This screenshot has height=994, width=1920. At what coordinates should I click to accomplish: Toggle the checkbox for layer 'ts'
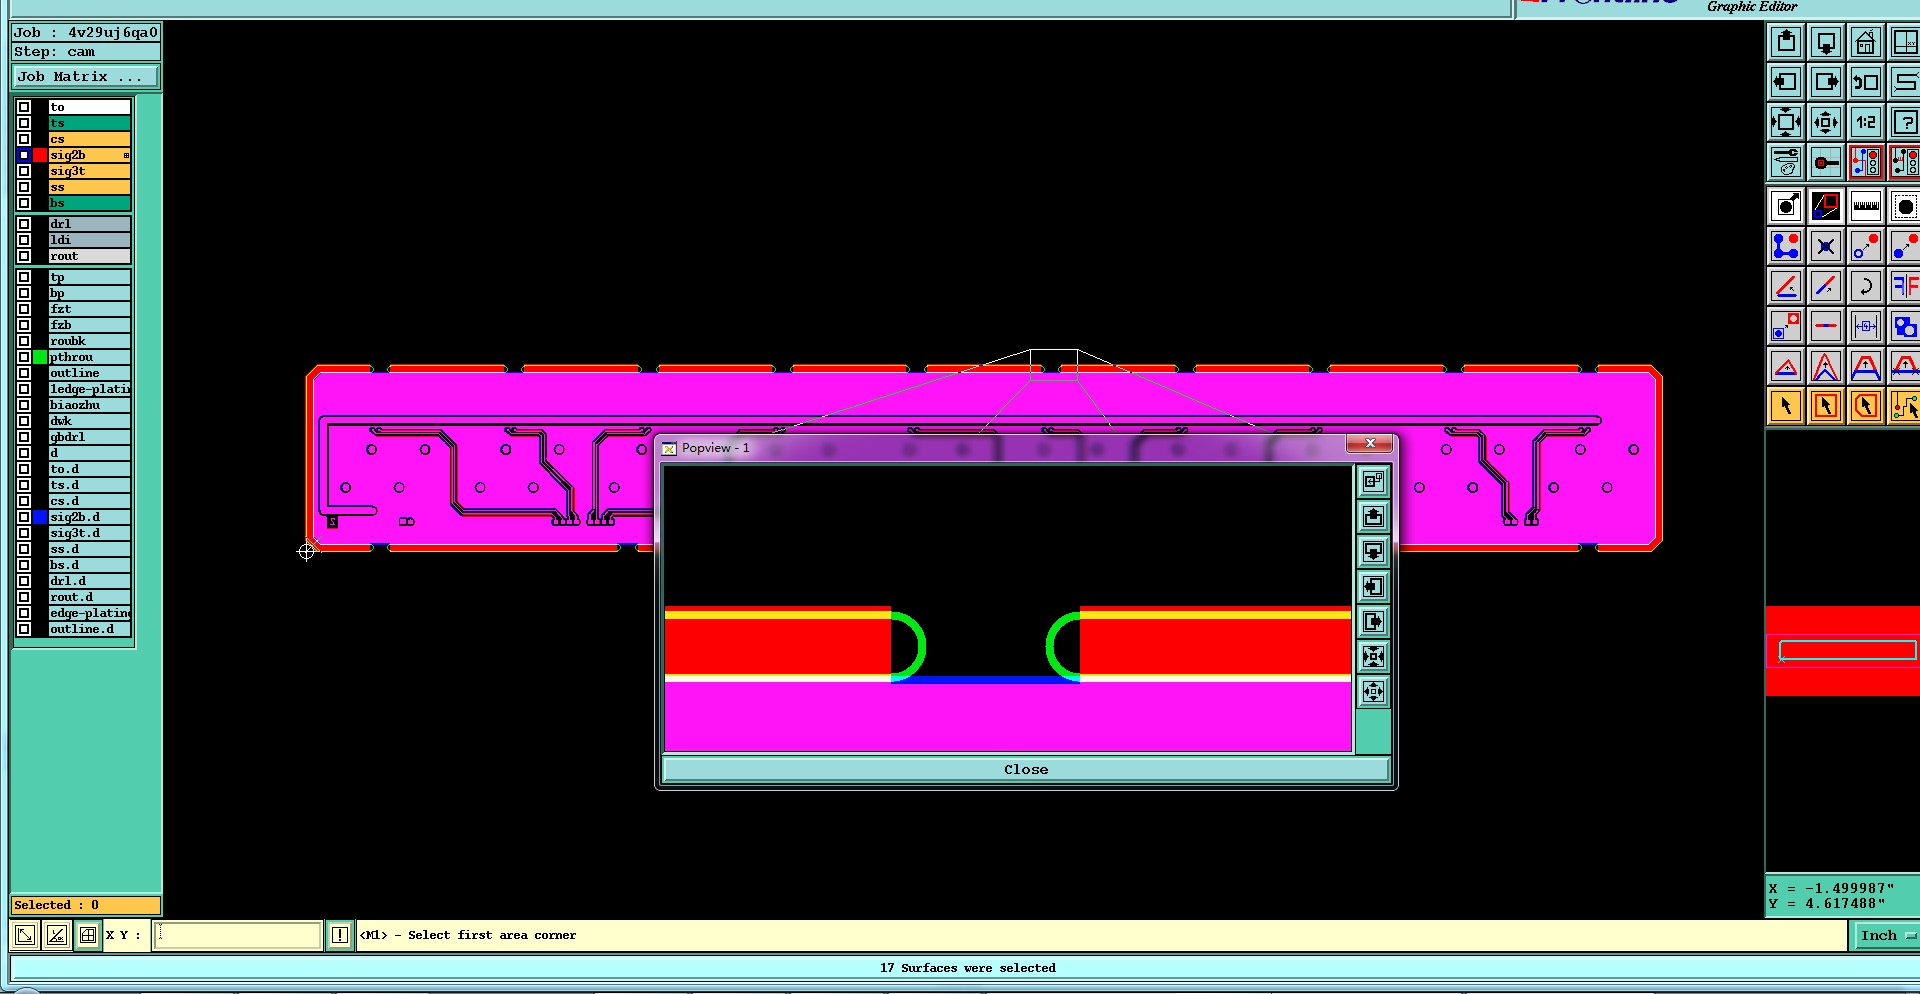[x=24, y=123]
